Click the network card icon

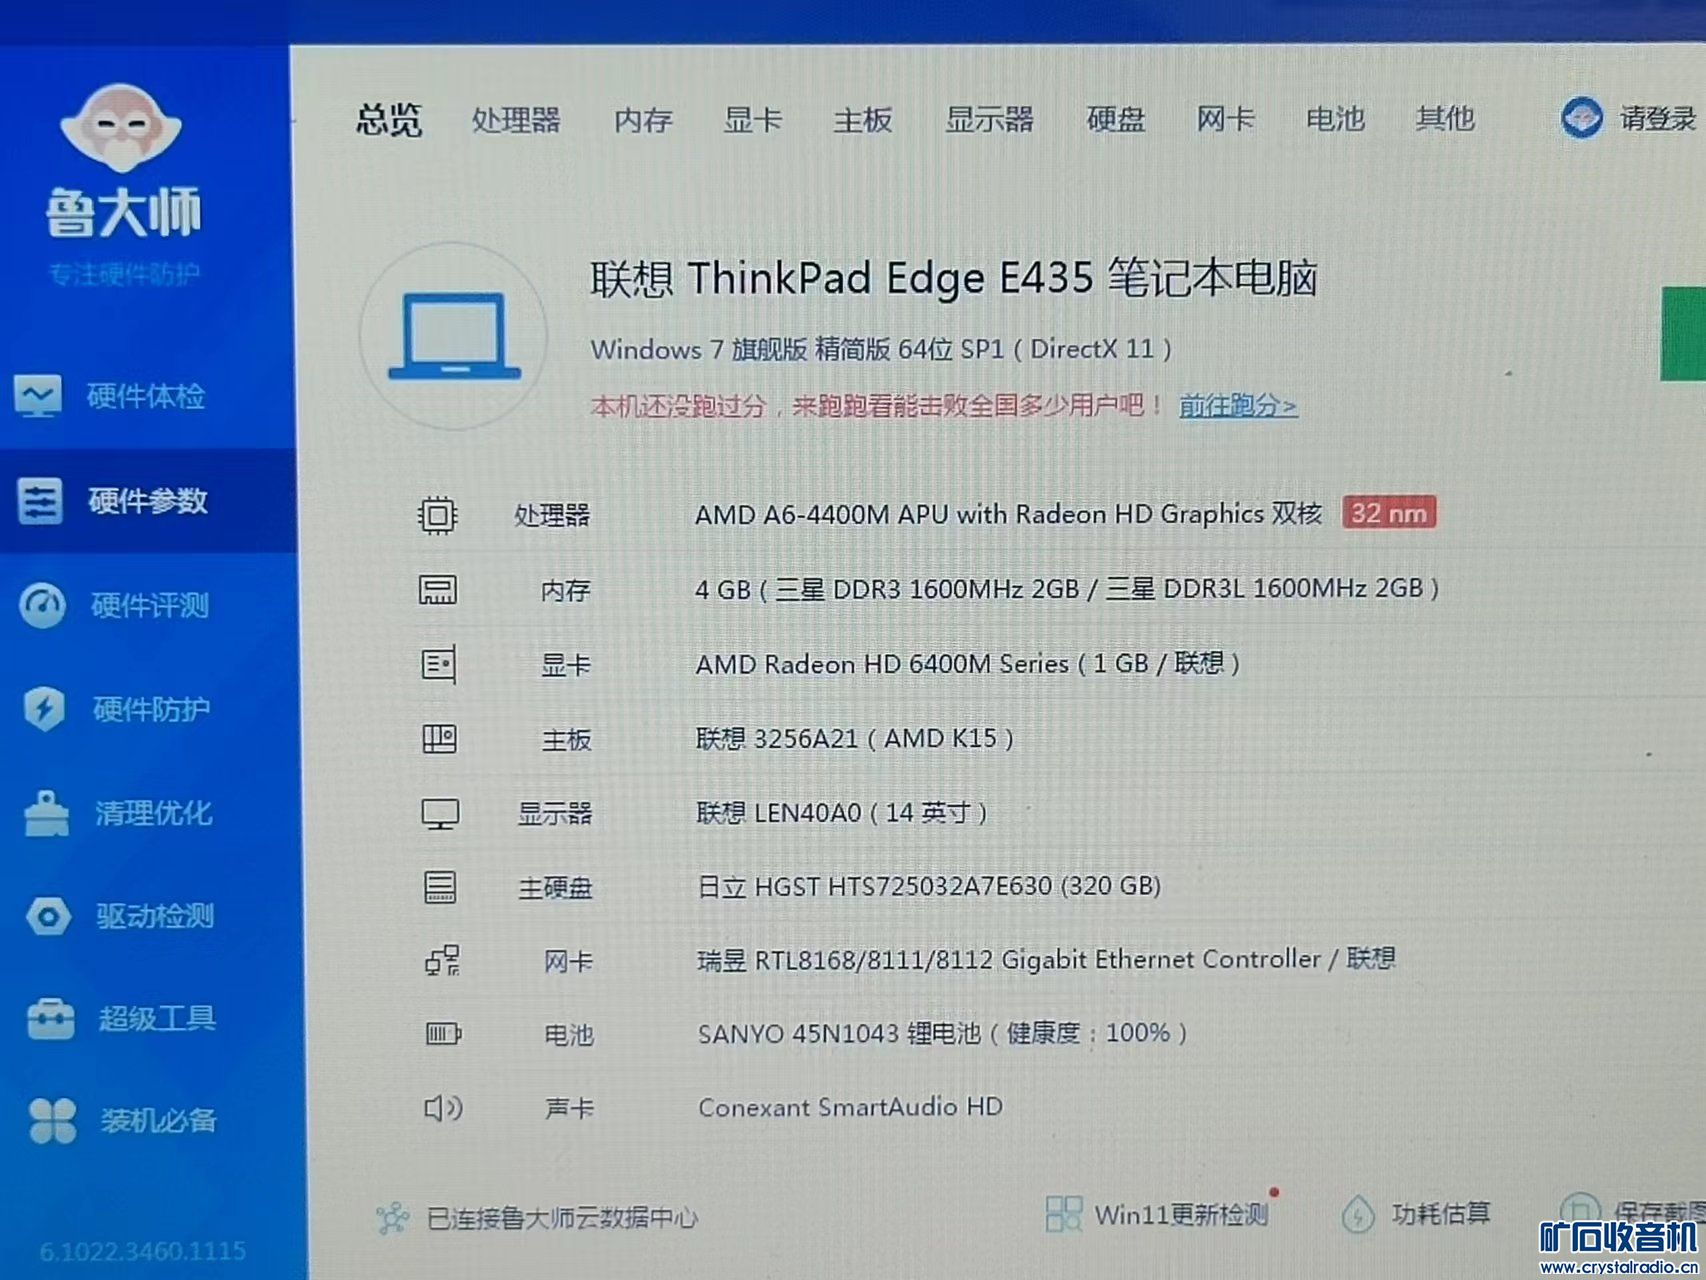[442, 960]
